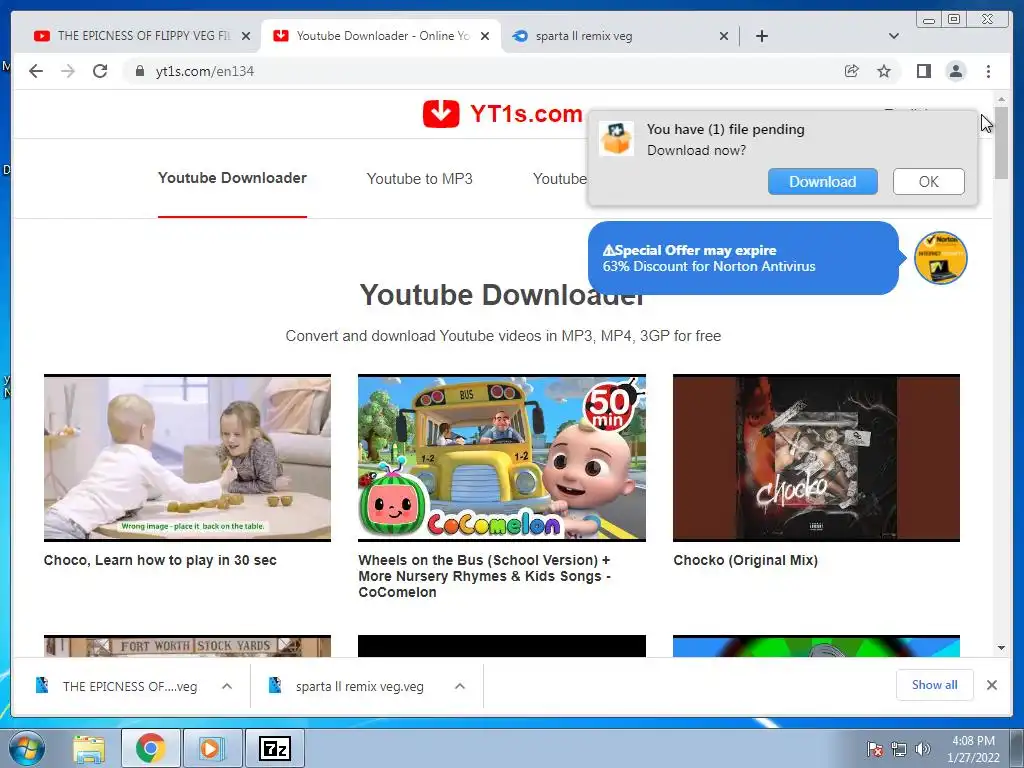The image size is (1024, 768).
Task: Close the THE EPICNESS OF FLIPPY tab
Action: click(x=246, y=36)
